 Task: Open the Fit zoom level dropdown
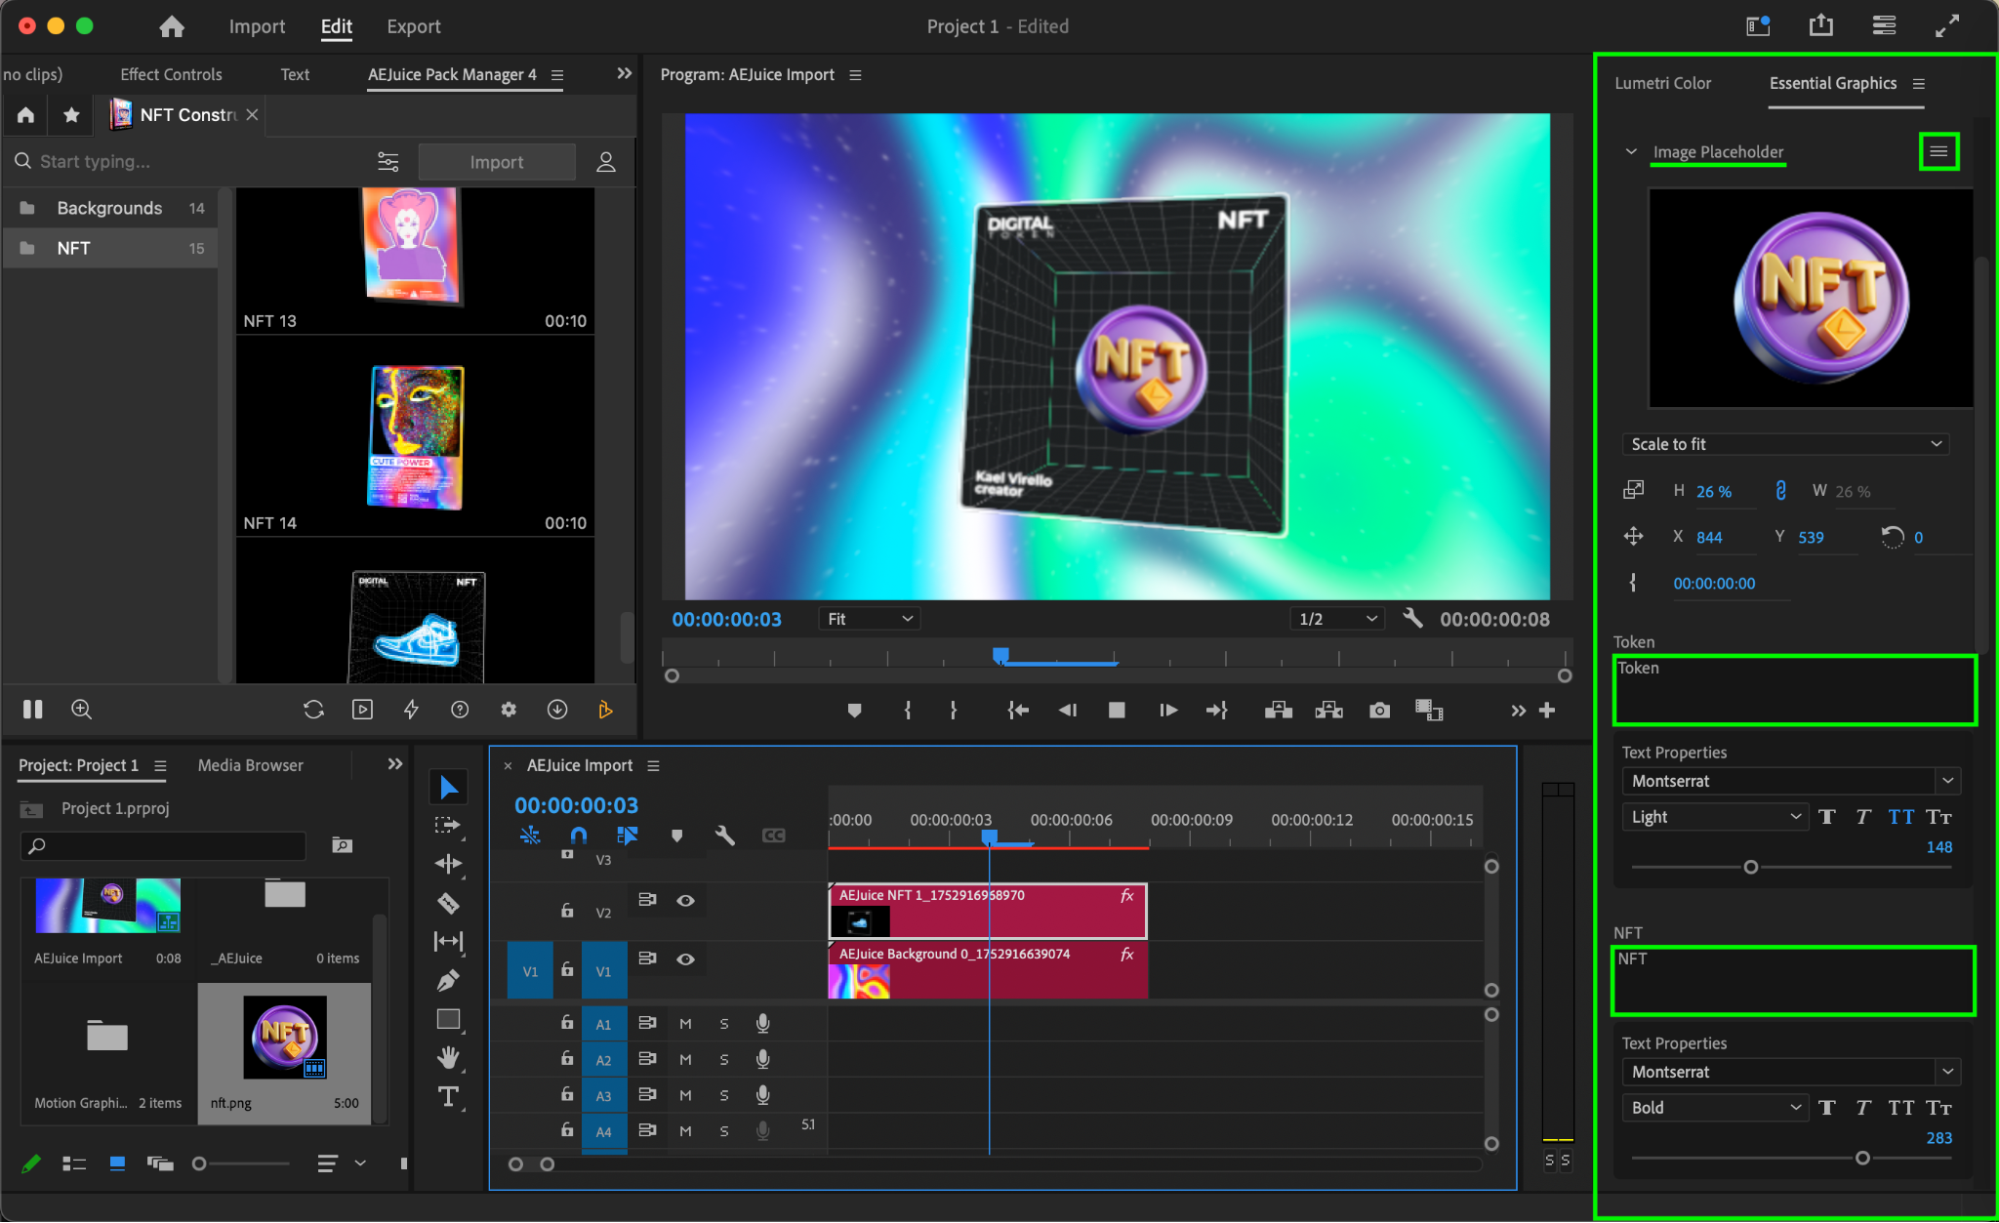(x=868, y=619)
